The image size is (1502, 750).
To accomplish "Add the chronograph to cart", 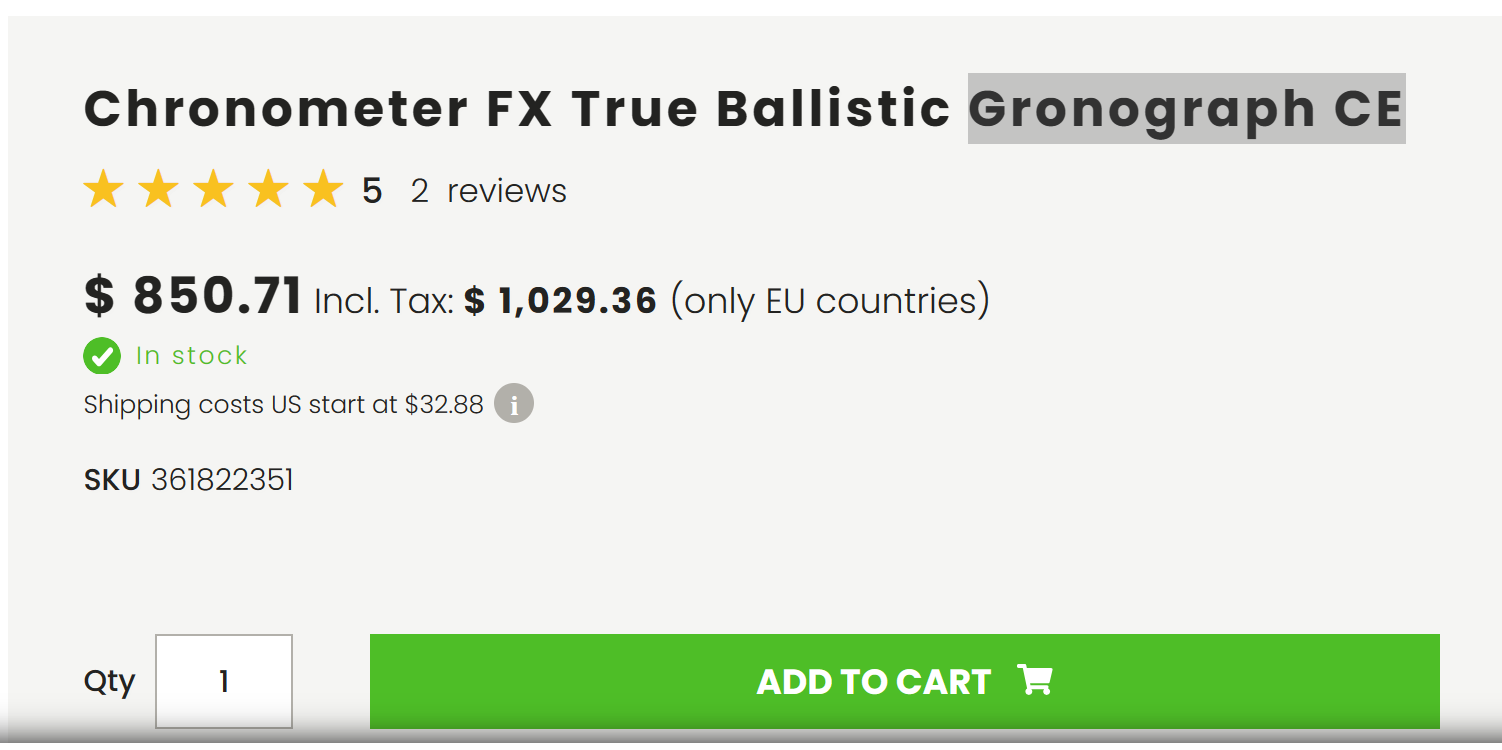I will pos(905,681).
